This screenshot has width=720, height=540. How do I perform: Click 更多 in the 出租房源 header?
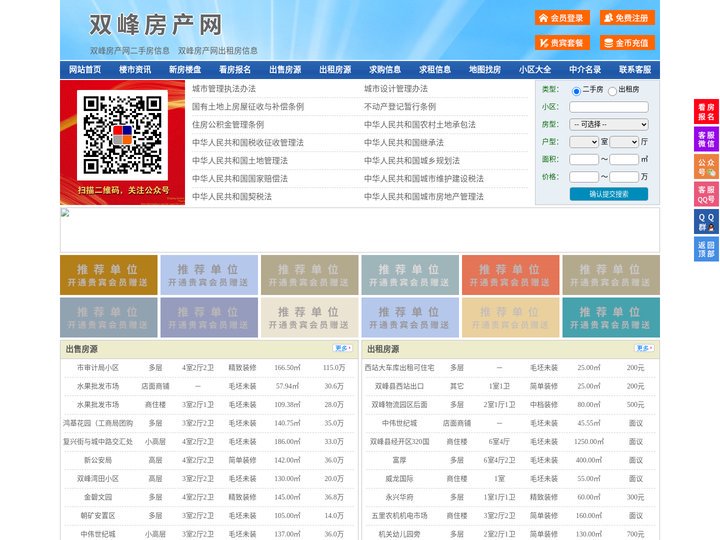[x=644, y=349]
